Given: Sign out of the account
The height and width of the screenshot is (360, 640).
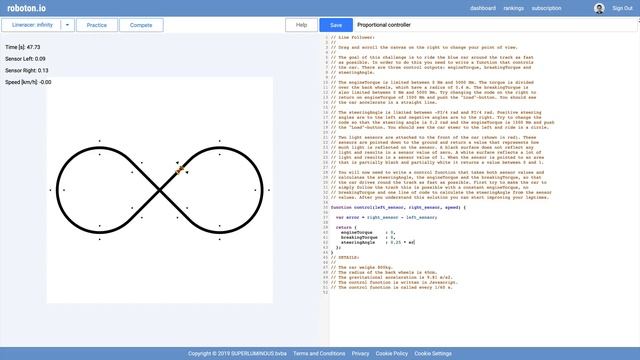Looking at the screenshot, I should [x=622, y=8].
